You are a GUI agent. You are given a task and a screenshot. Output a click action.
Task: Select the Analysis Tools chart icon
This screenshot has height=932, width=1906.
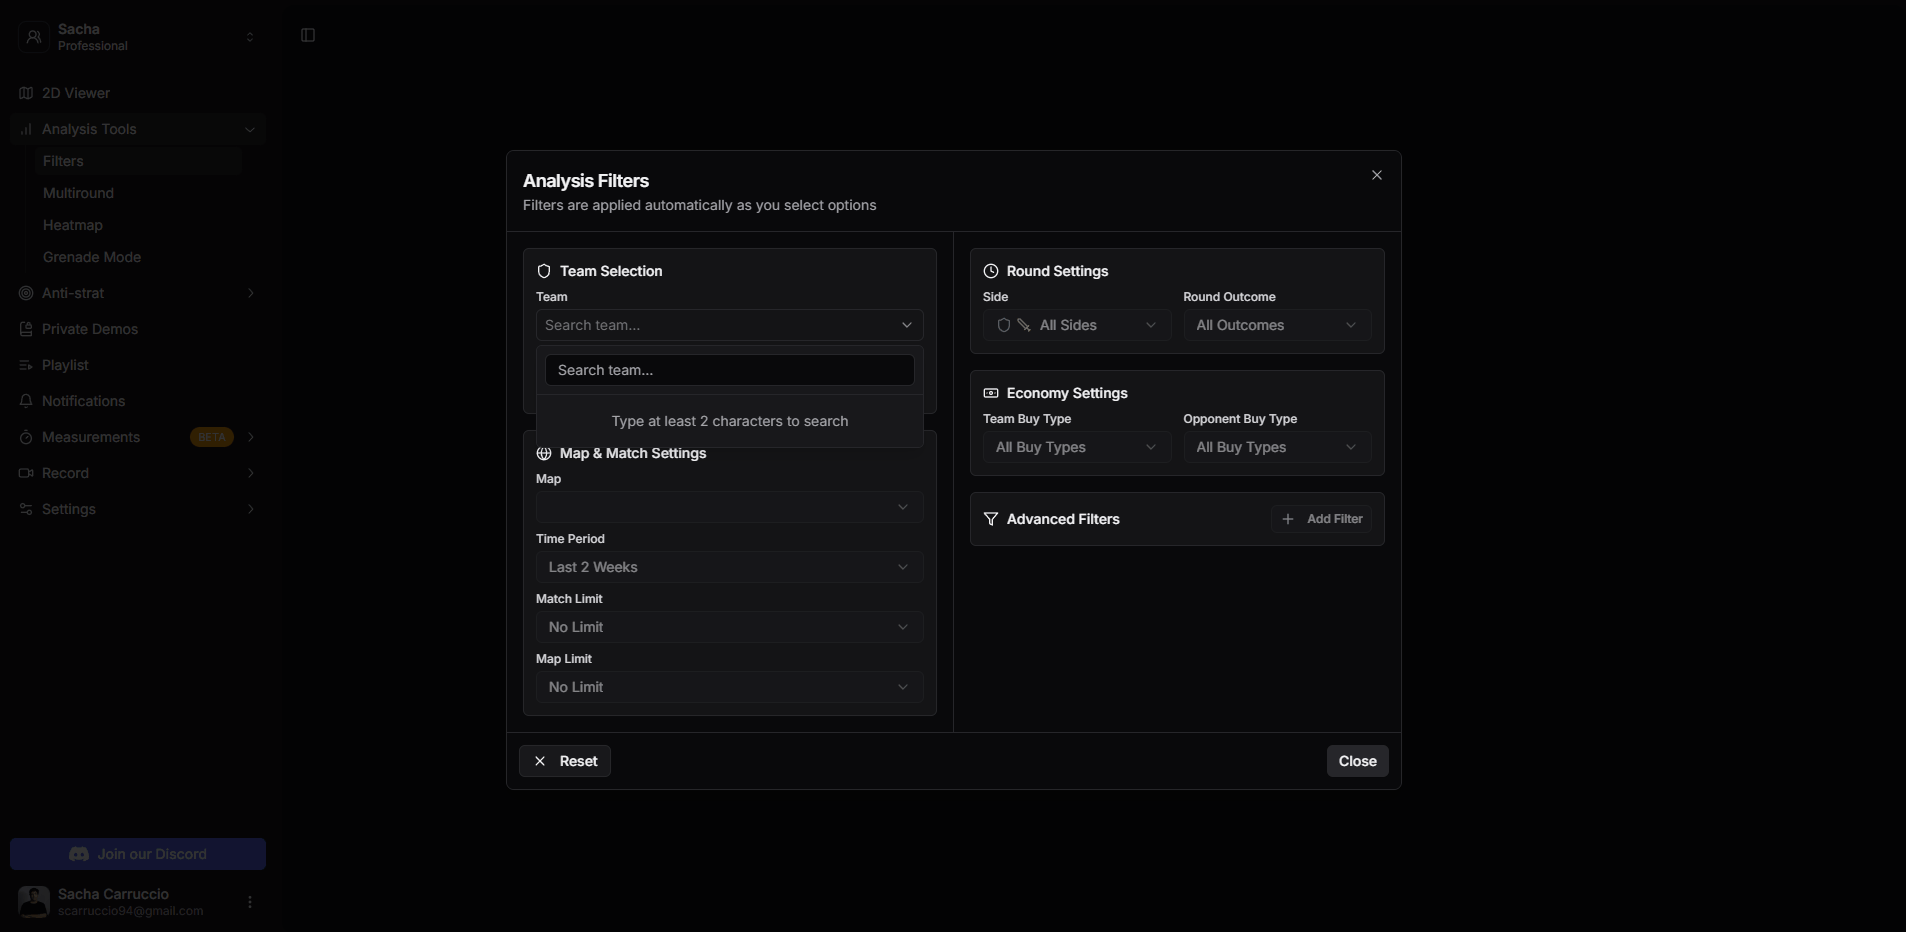27,129
